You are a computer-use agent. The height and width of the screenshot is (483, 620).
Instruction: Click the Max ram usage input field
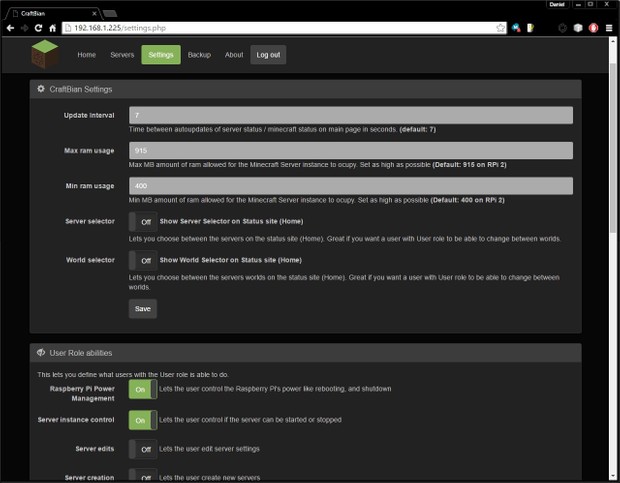(351, 151)
